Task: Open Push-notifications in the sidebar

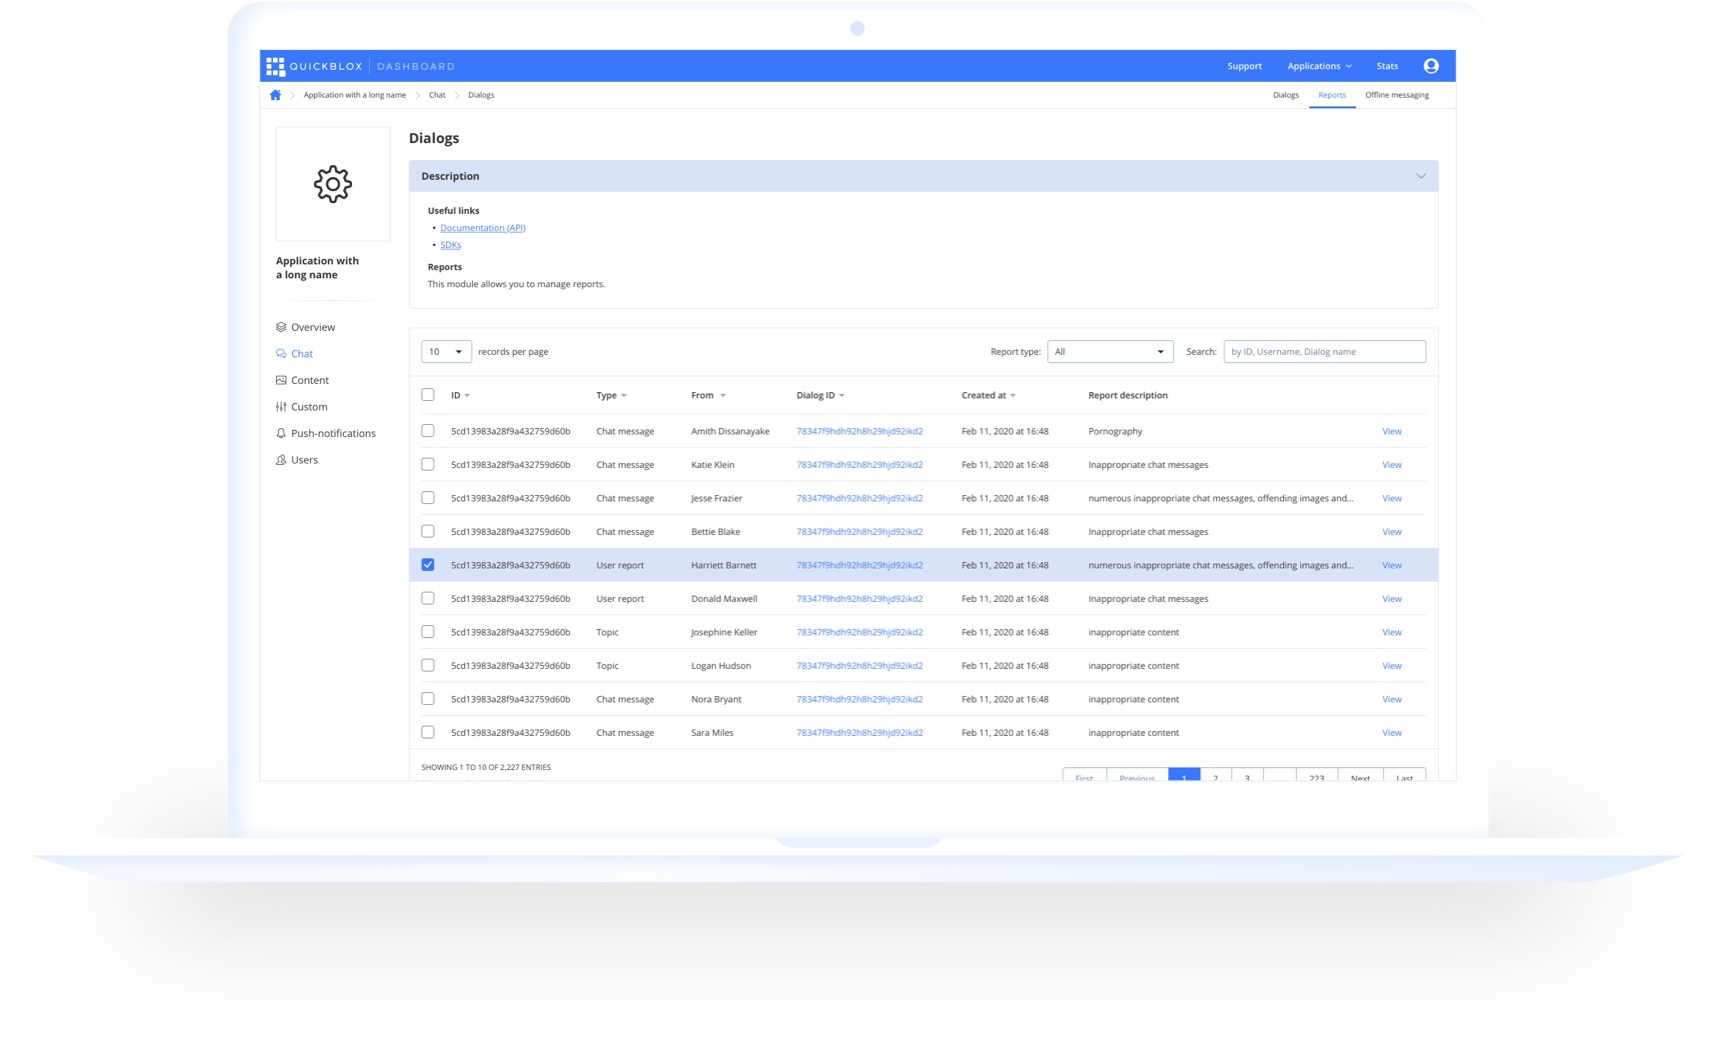Action: (326, 433)
